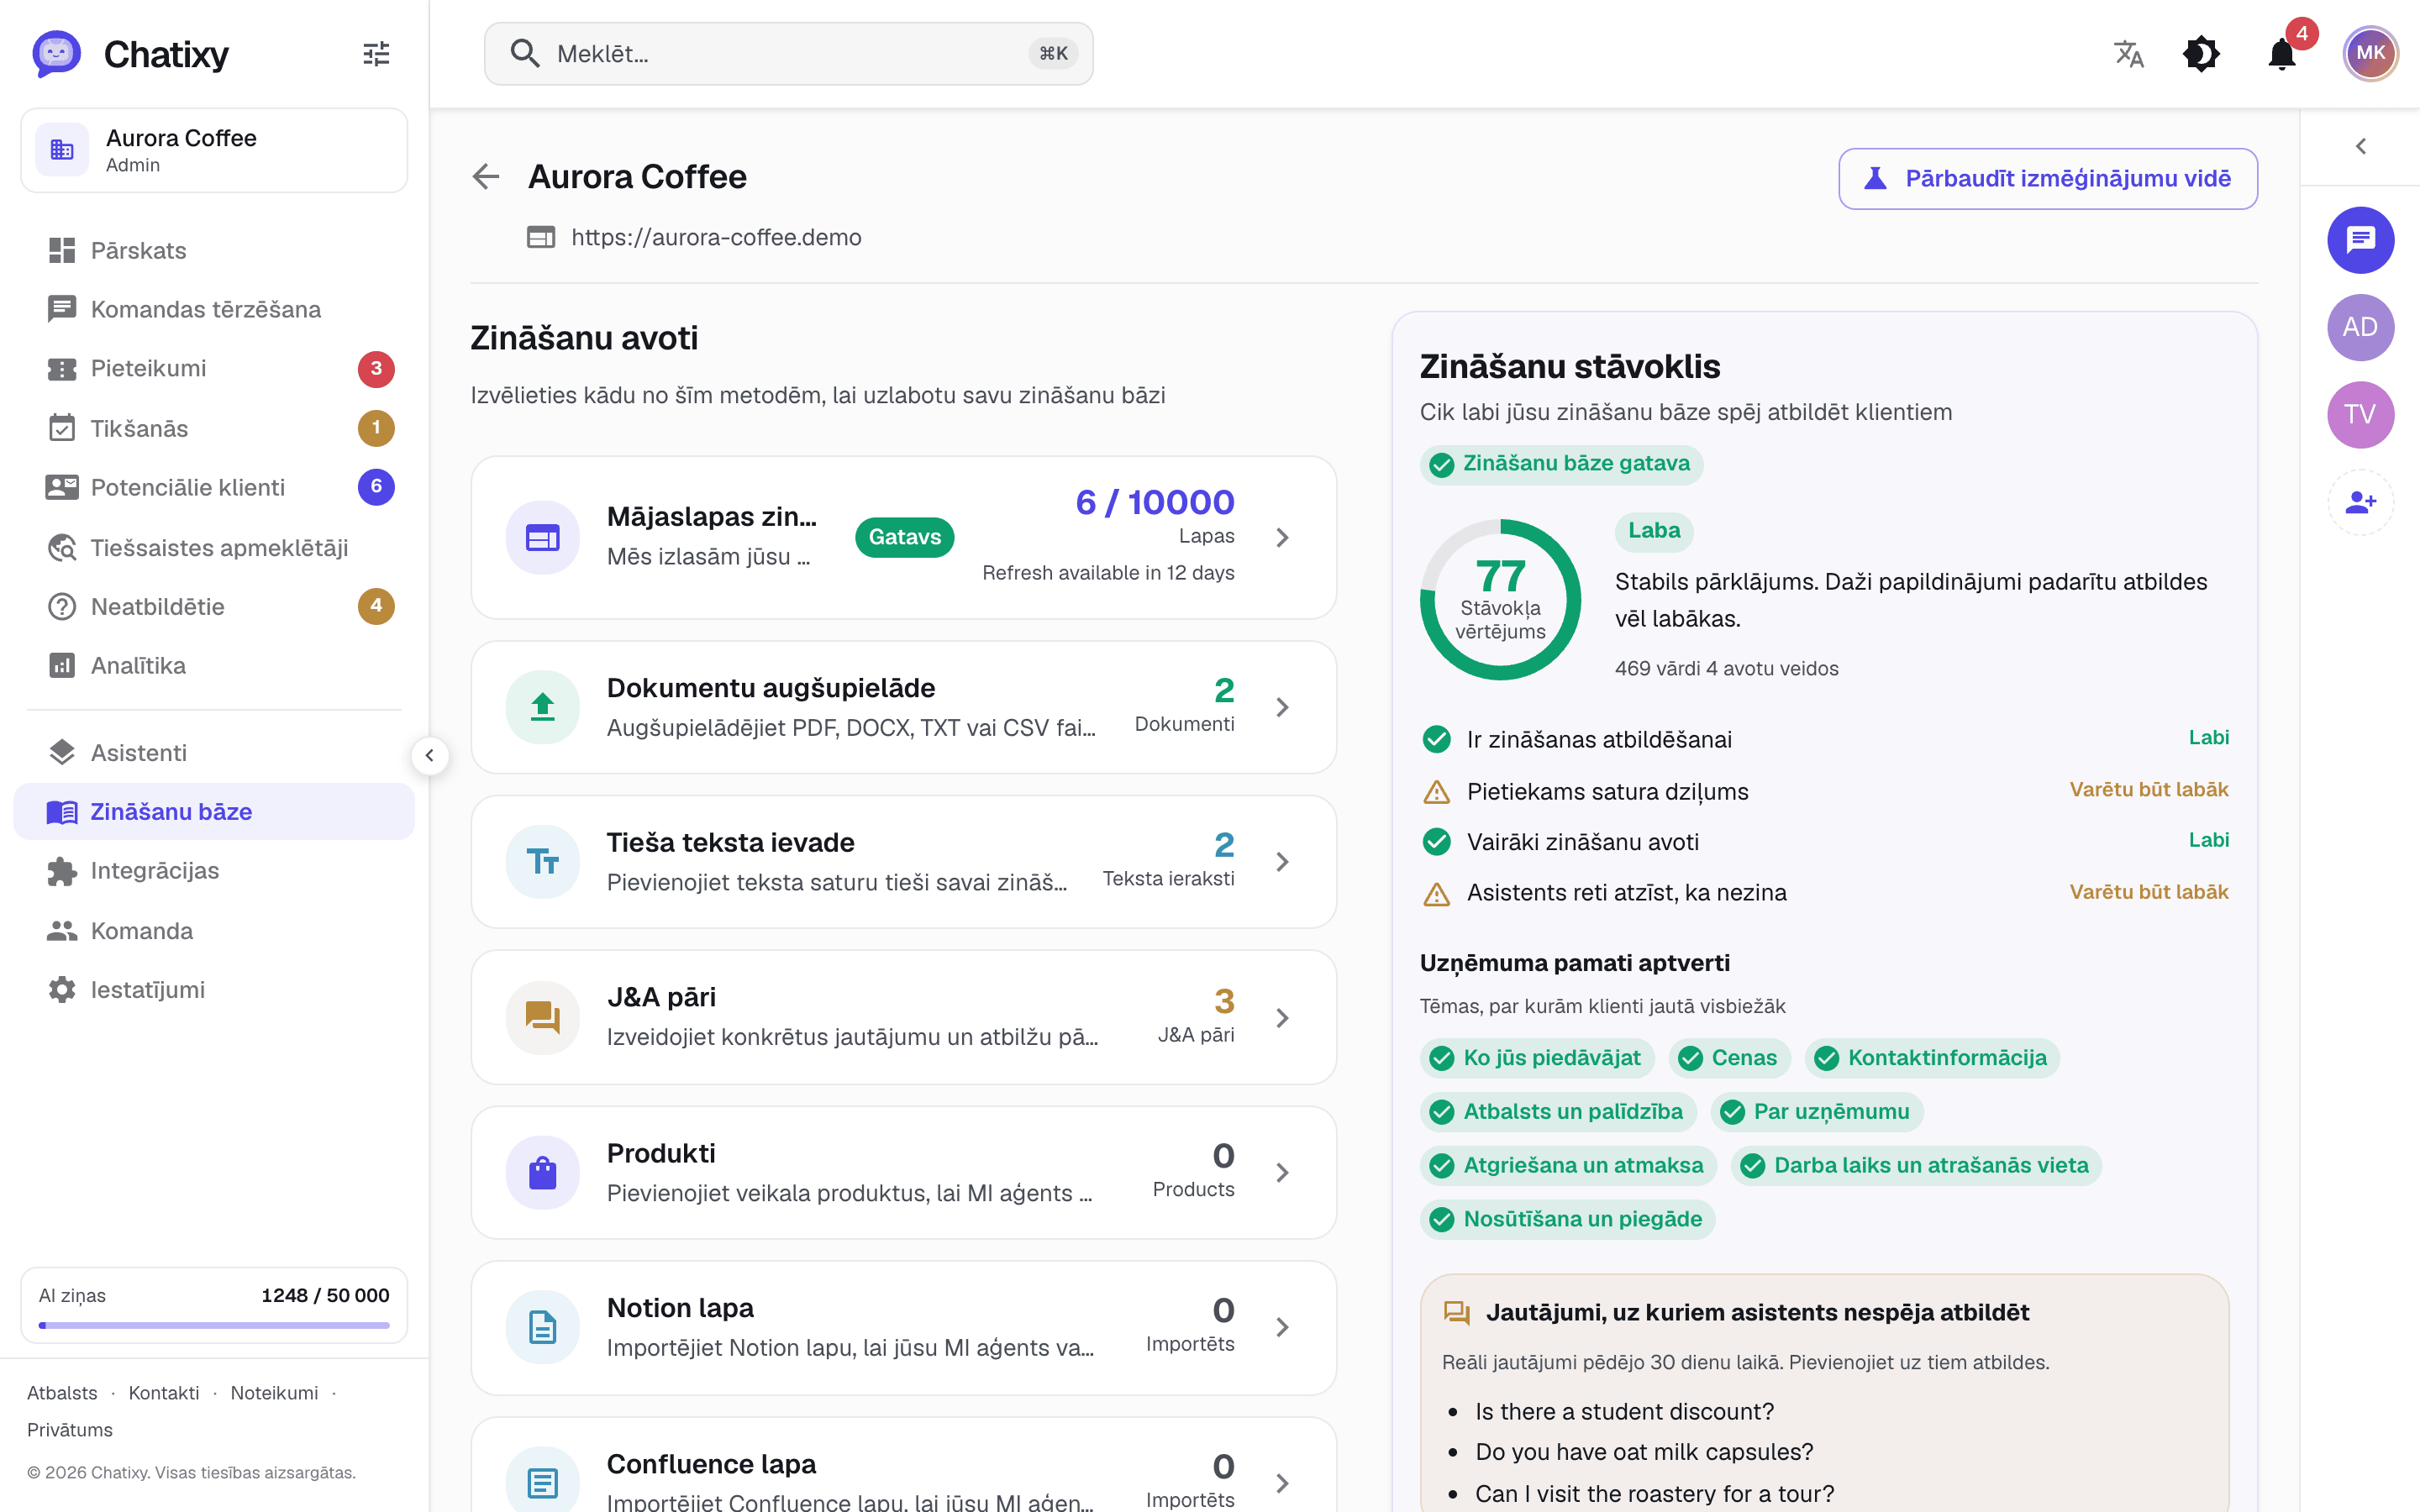Viewport: 2420px width, 1512px height.
Task: Click the Ko jūs piedāvājat topic chip
Action: tap(1537, 1058)
